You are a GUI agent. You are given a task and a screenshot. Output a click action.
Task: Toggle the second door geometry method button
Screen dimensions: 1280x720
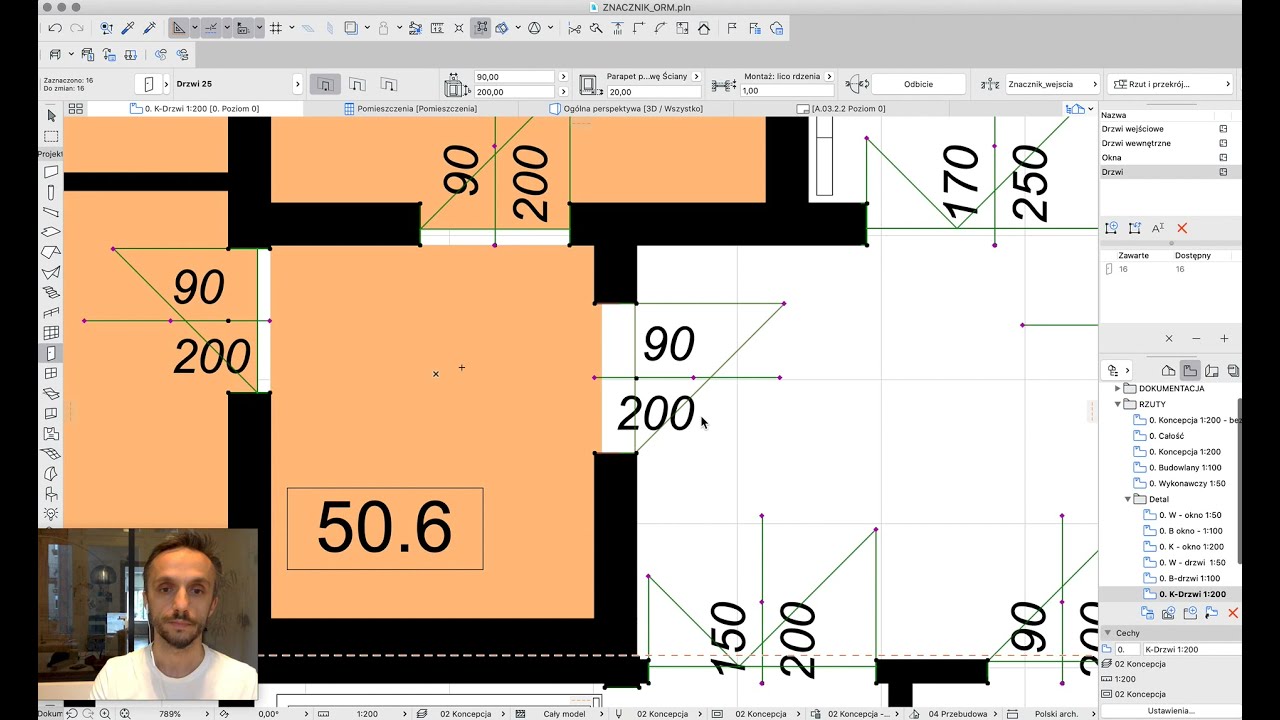click(x=357, y=84)
